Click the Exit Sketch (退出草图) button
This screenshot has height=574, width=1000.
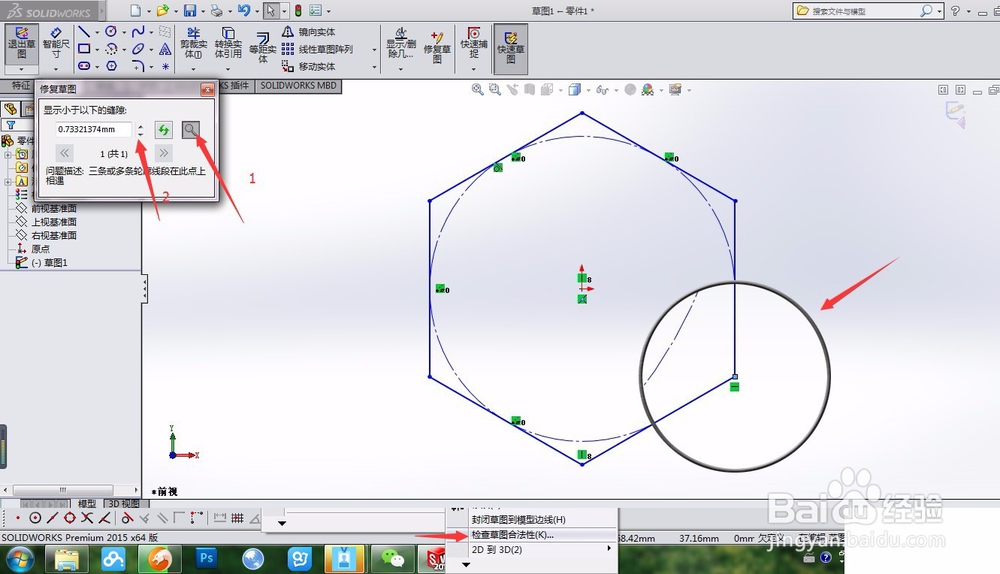(x=22, y=43)
